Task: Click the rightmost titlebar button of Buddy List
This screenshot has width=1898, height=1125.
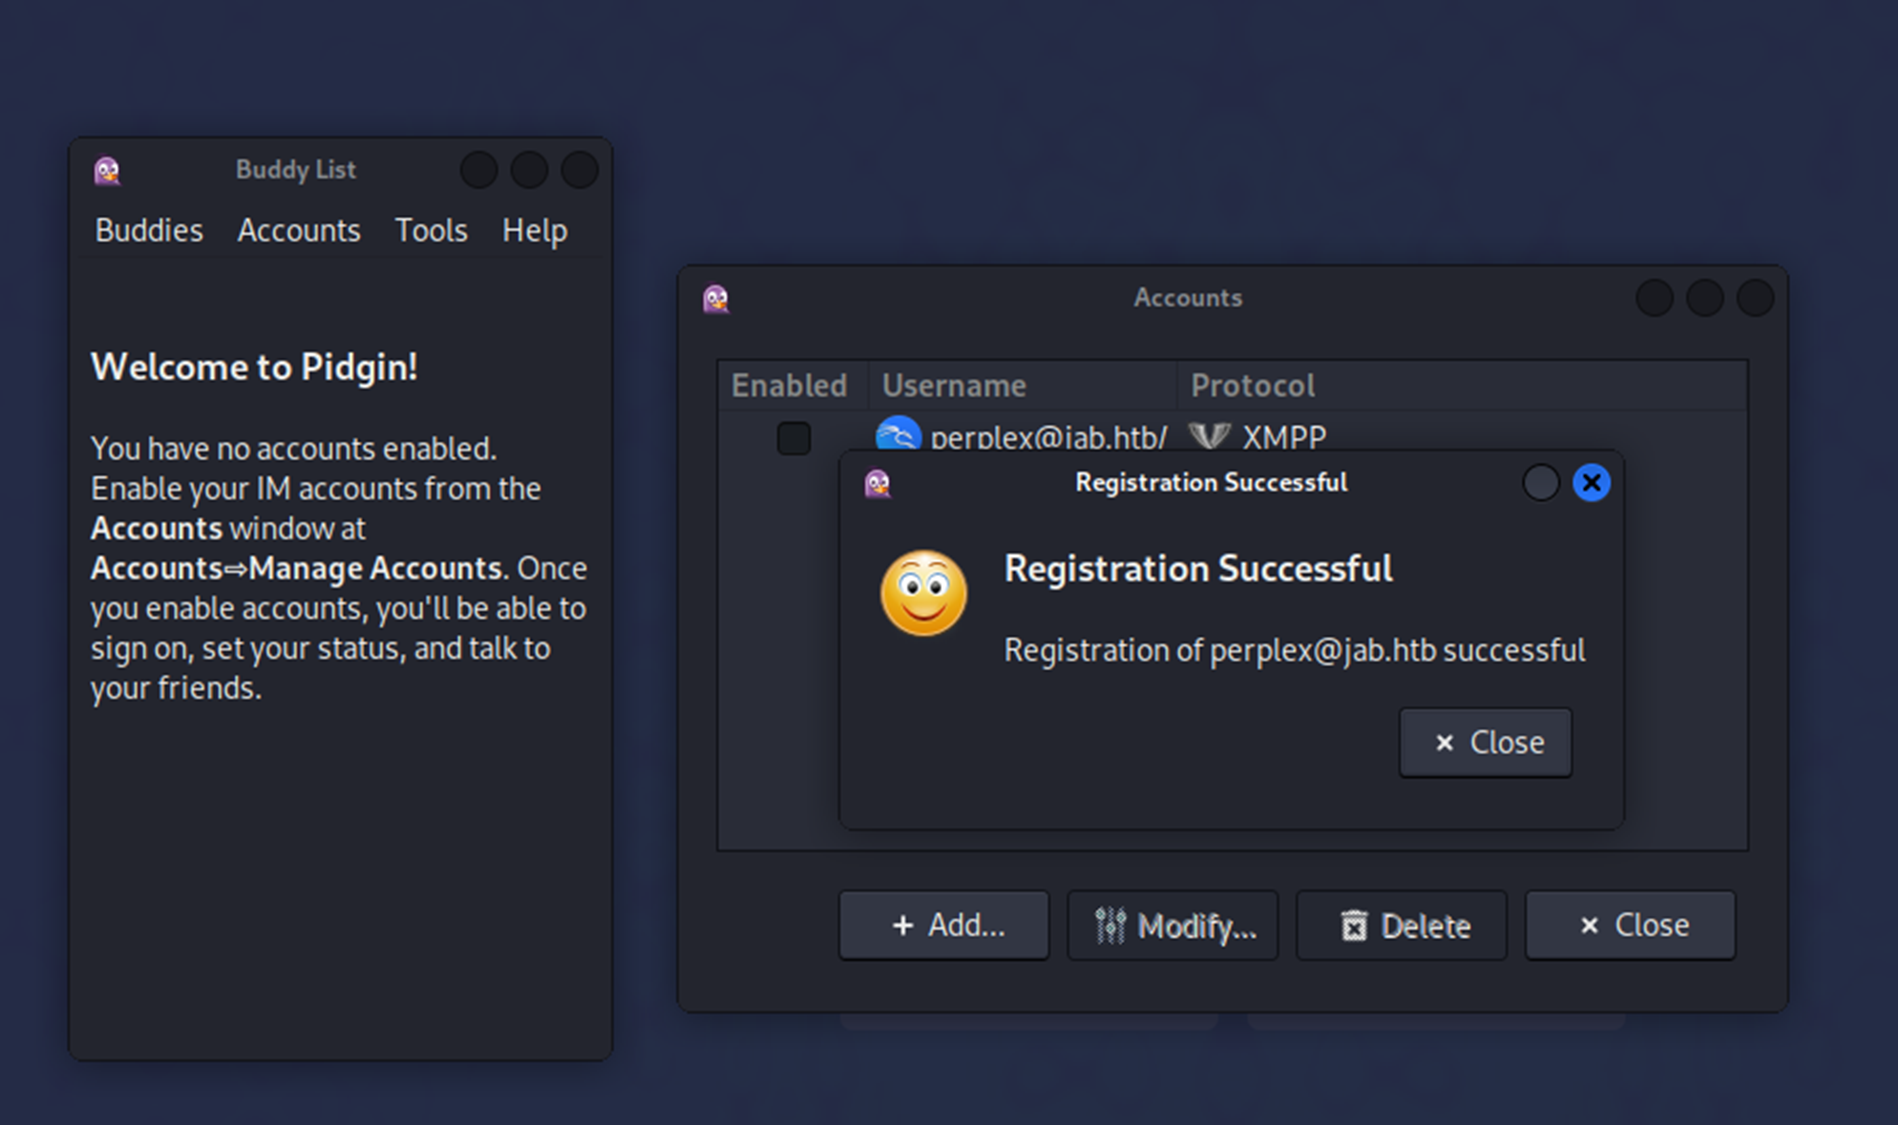Action: pos(579,170)
